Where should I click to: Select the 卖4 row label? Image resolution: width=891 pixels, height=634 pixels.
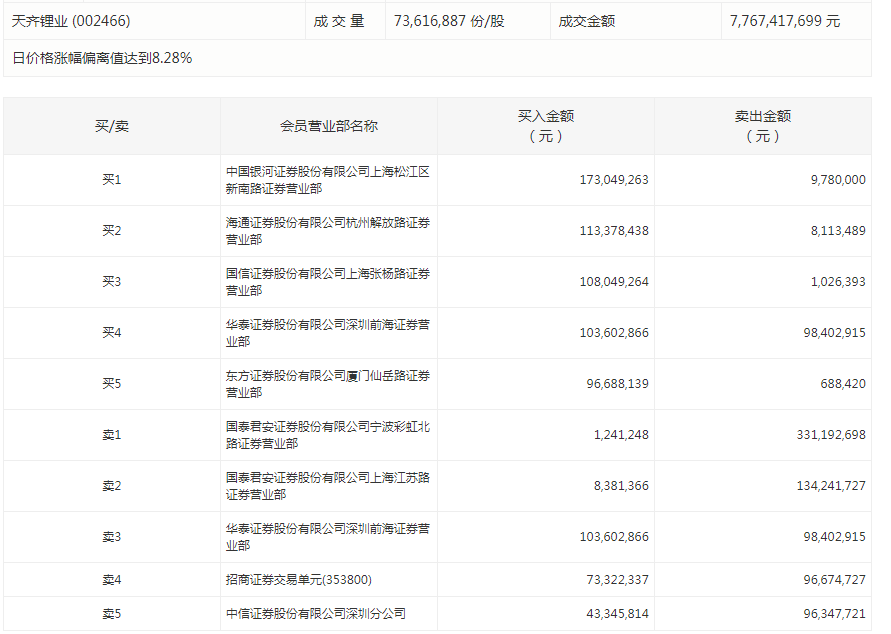pos(112,580)
